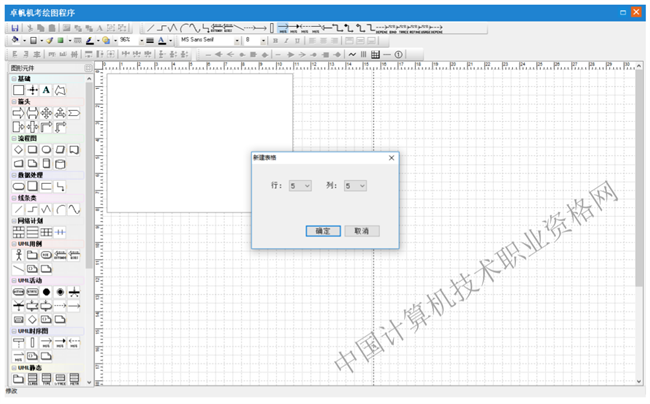650x404 pixels.
Task: Open the 行 (rows) dropdown
Action: pyautogui.click(x=300, y=186)
